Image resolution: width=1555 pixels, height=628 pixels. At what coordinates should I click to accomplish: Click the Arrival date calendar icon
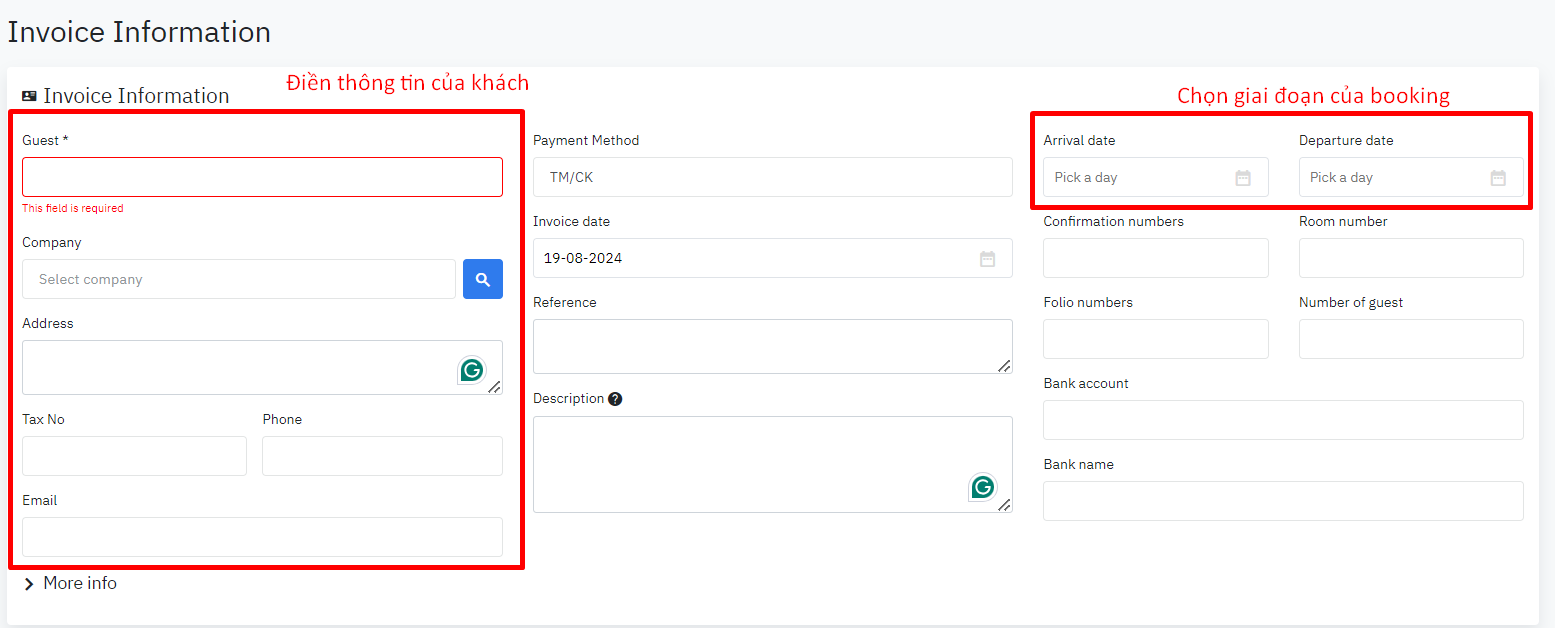(x=1243, y=178)
